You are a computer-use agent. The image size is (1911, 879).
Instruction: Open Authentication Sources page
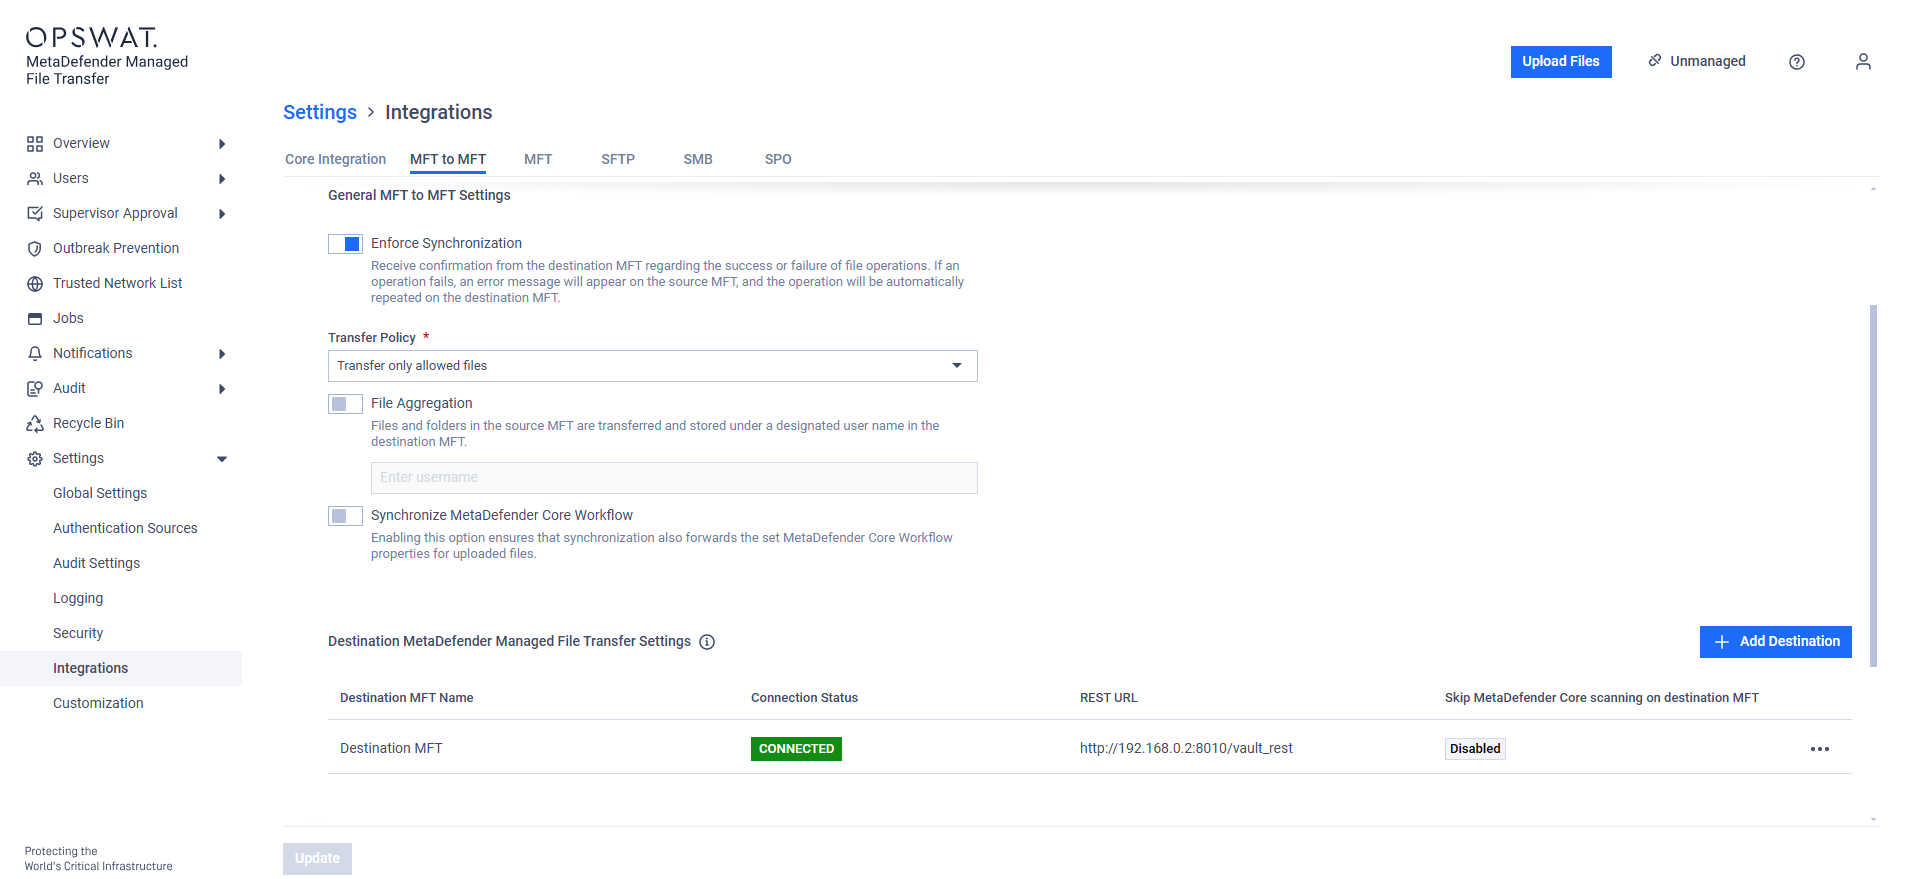coord(125,529)
